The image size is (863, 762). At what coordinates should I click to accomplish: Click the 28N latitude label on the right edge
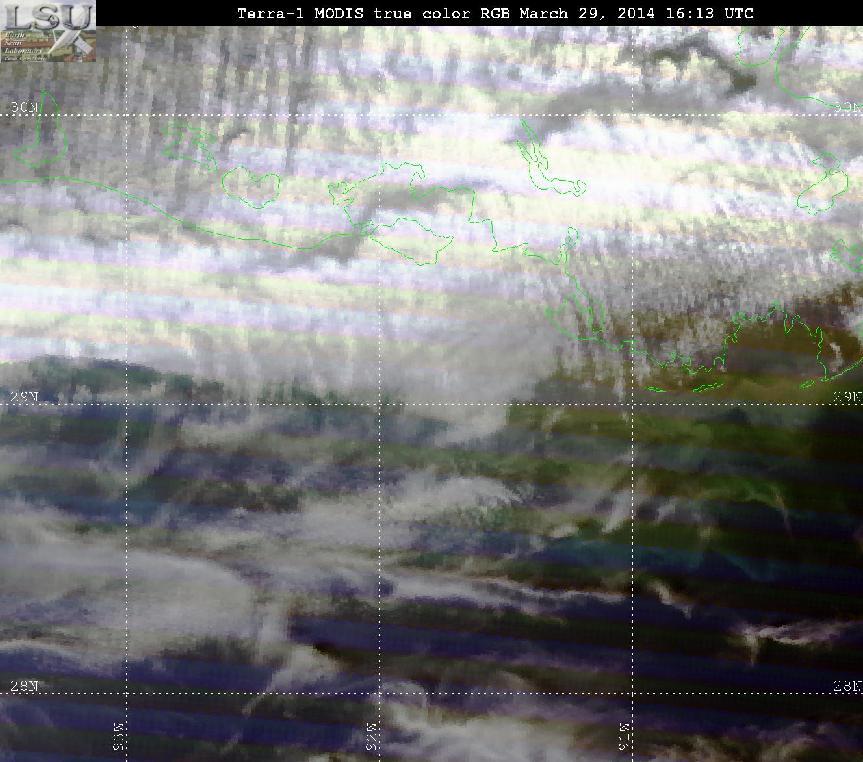(848, 686)
